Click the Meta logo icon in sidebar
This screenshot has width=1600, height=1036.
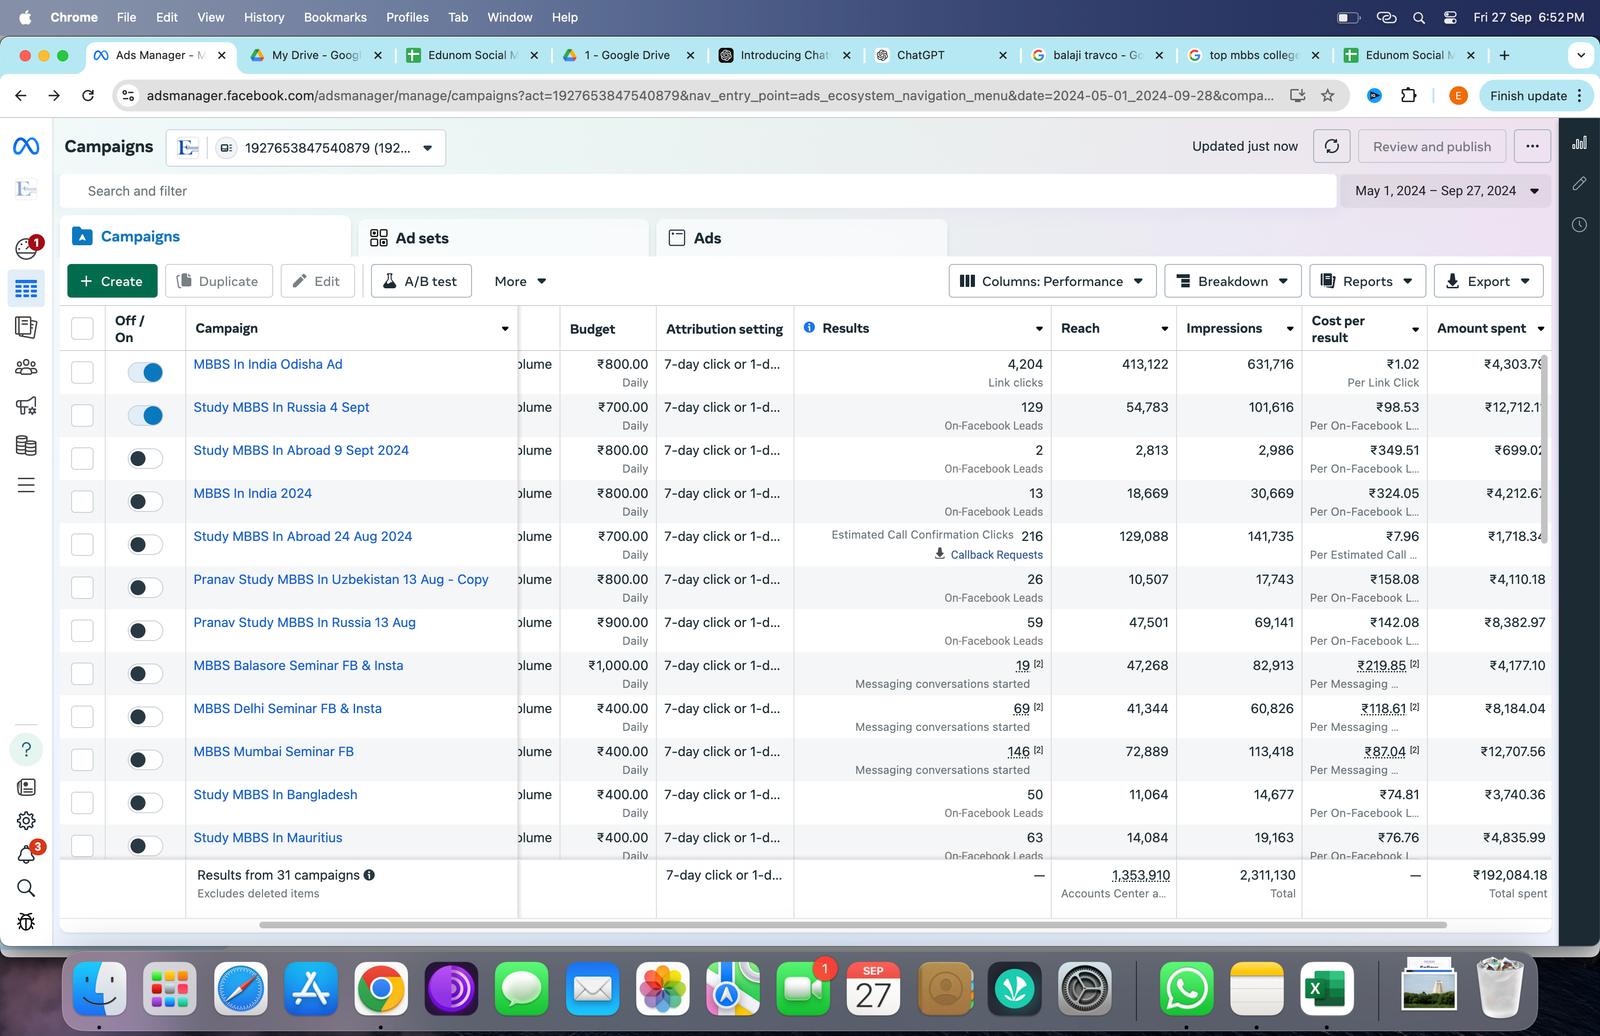(x=26, y=147)
